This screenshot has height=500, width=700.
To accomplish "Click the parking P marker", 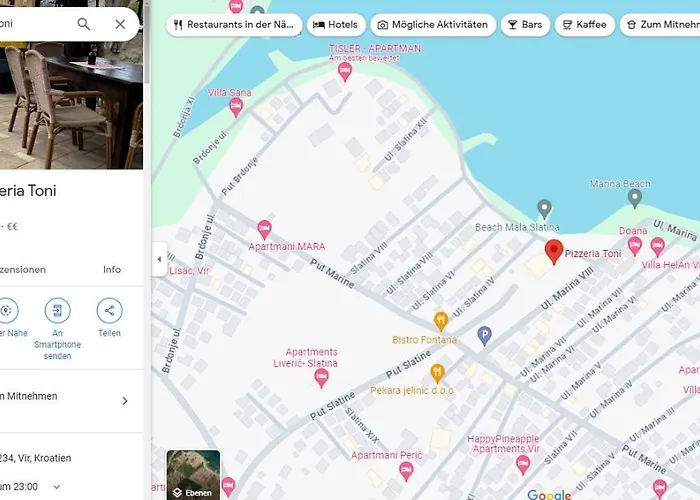I will pyautogui.click(x=485, y=336).
